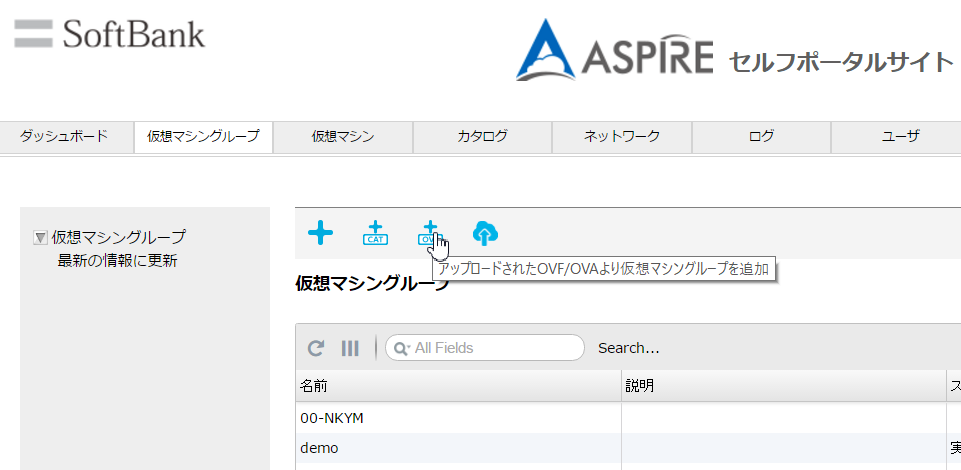Sort by the 説明 column header
The image size is (961, 470).
click(783, 386)
